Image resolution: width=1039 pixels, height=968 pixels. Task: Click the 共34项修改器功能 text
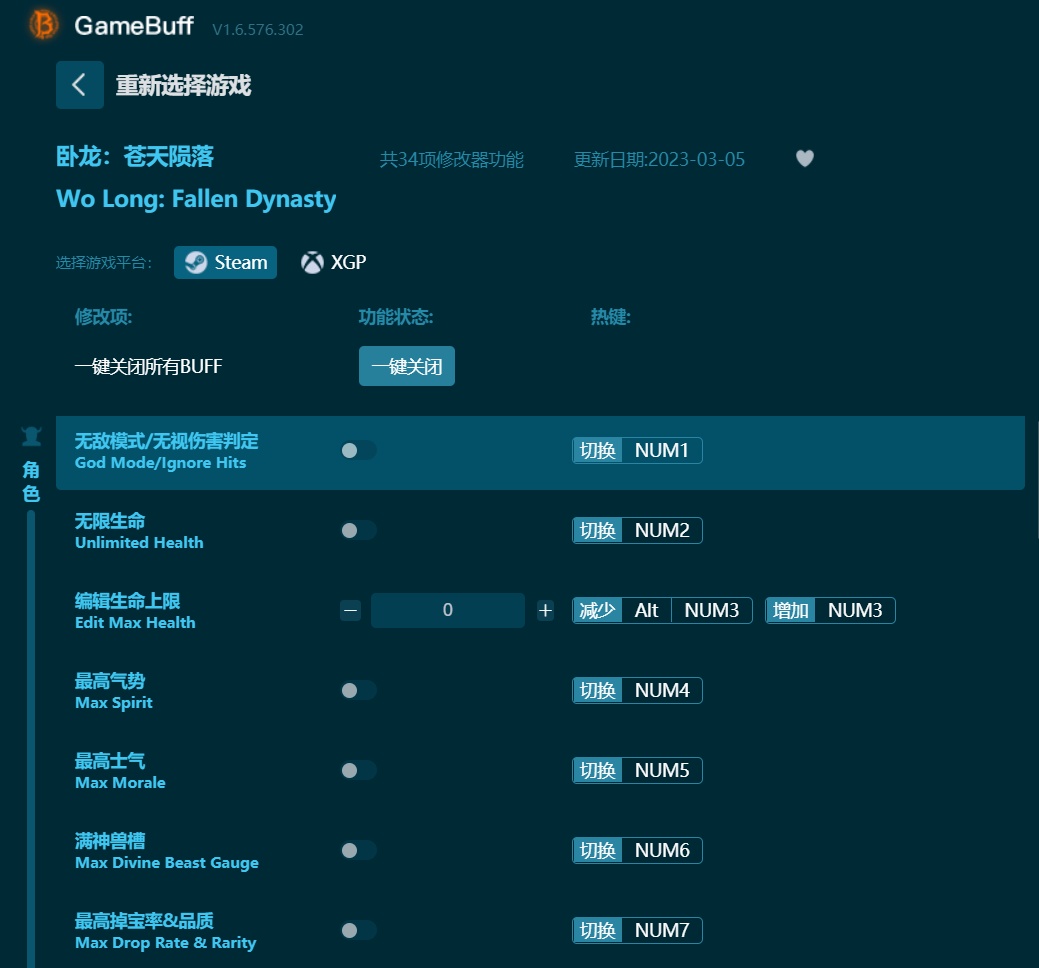pyautogui.click(x=451, y=160)
